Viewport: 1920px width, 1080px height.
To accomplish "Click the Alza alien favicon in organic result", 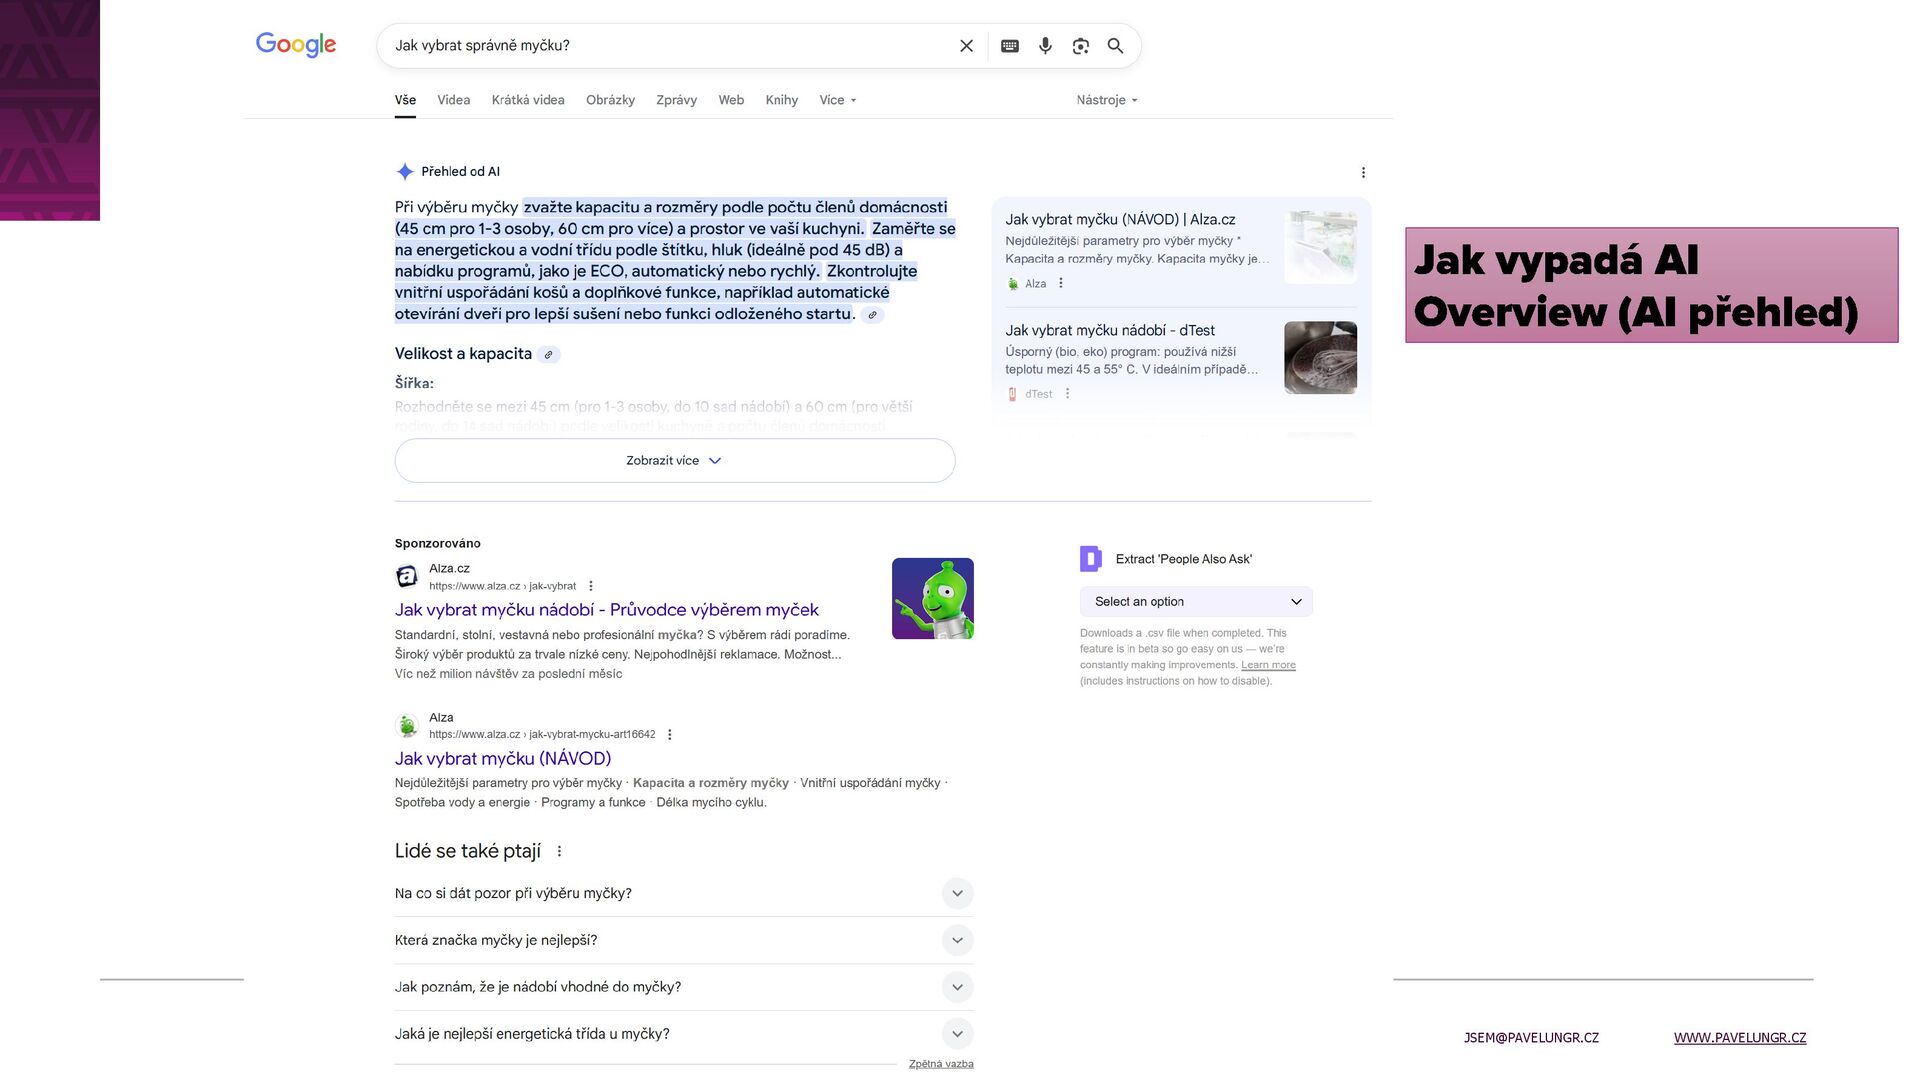I will click(407, 725).
